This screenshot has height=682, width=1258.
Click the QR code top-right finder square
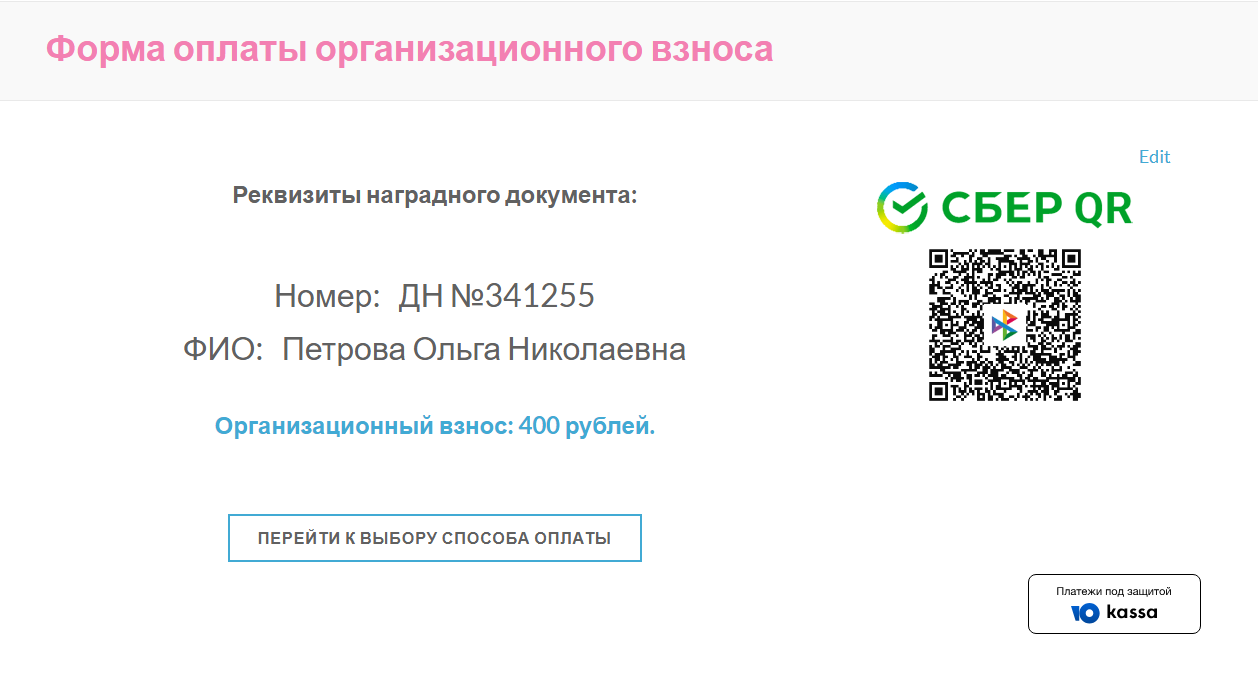tap(1071, 259)
